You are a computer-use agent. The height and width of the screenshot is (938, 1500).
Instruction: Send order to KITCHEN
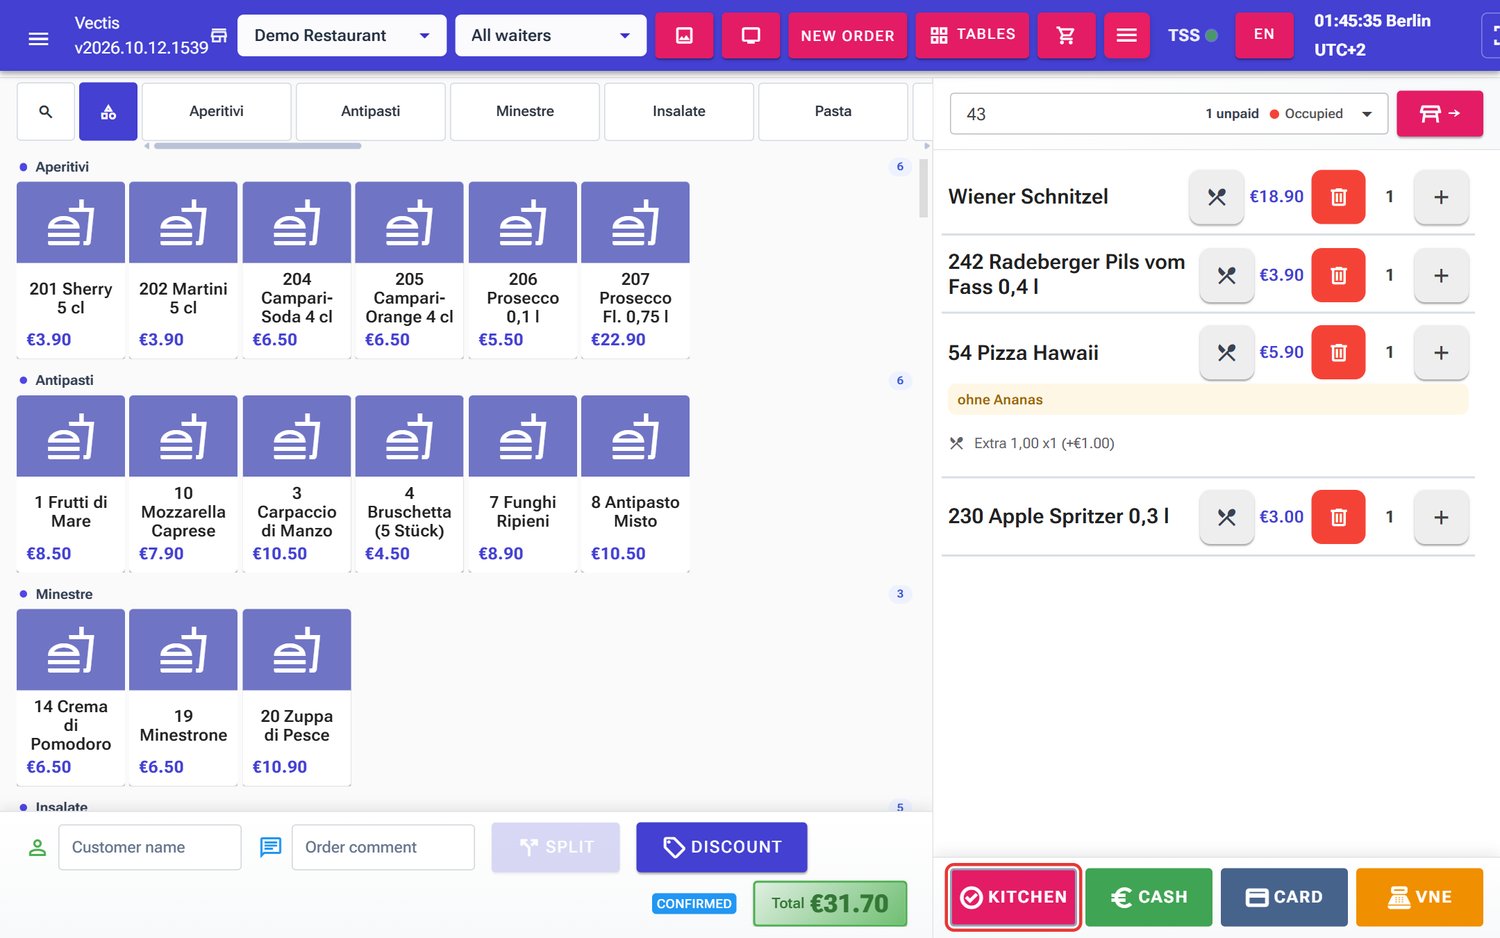1013,897
